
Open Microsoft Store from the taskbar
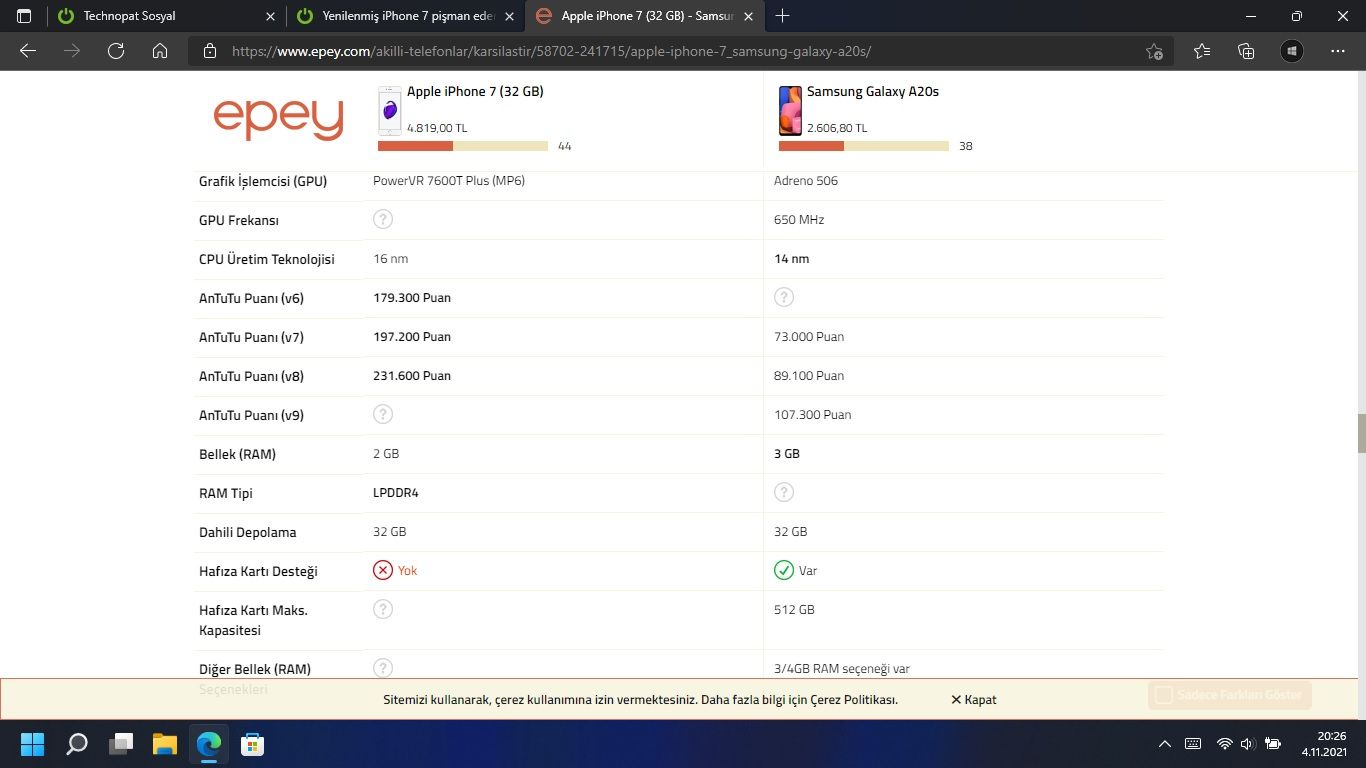[252, 744]
